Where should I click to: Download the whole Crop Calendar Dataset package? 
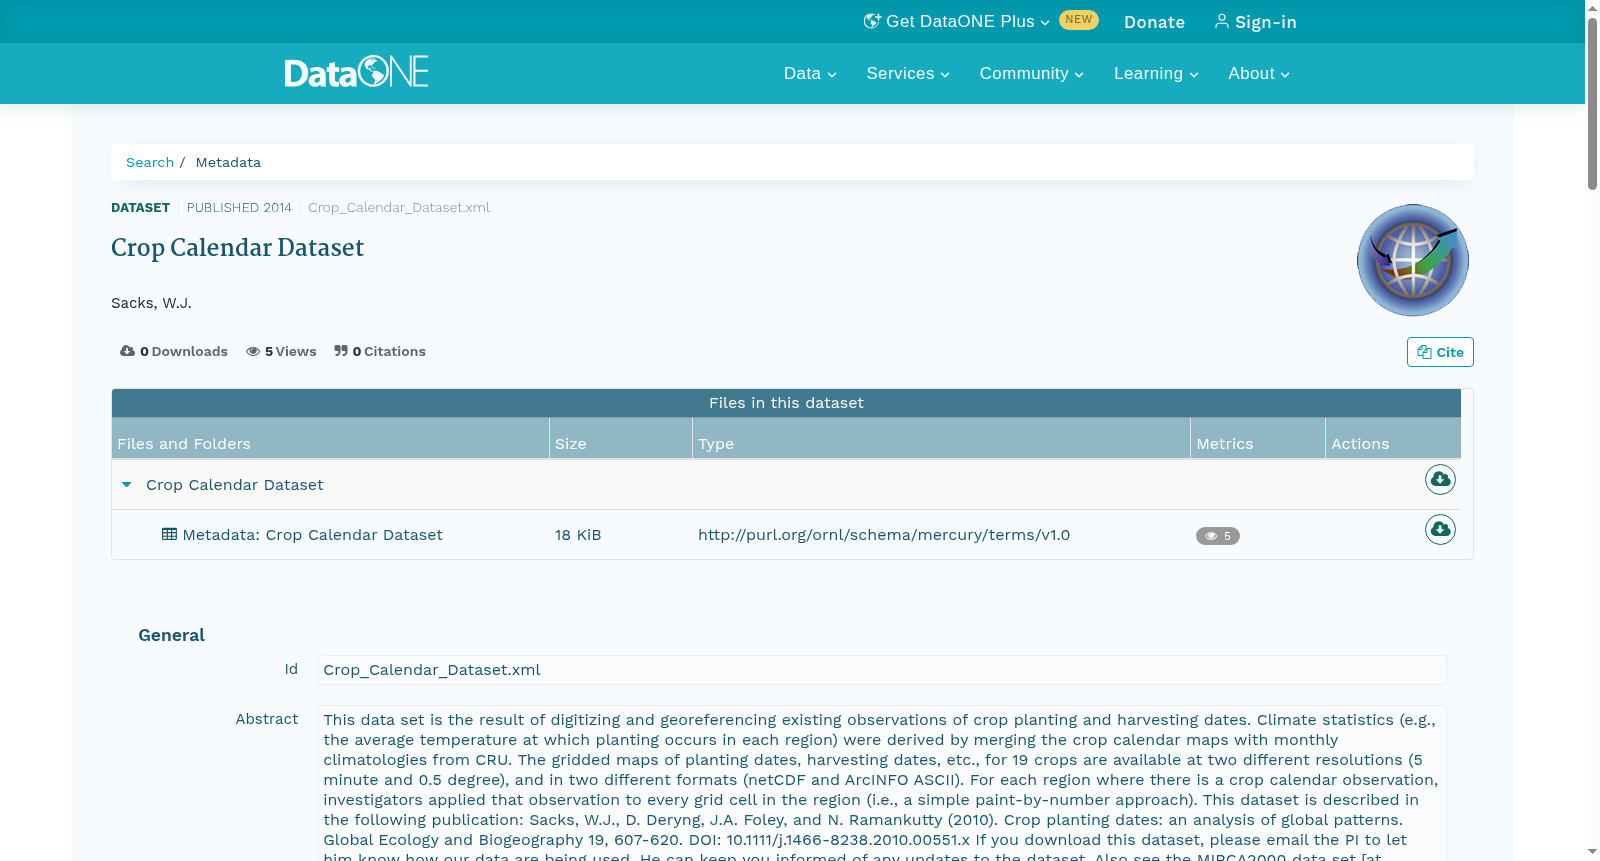coord(1440,480)
